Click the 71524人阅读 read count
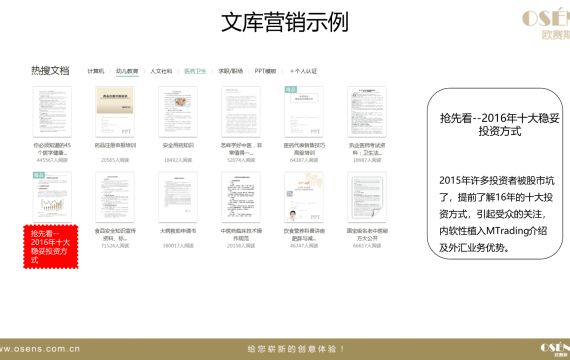Screen dimensions: 570x360 [x=115, y=246]
